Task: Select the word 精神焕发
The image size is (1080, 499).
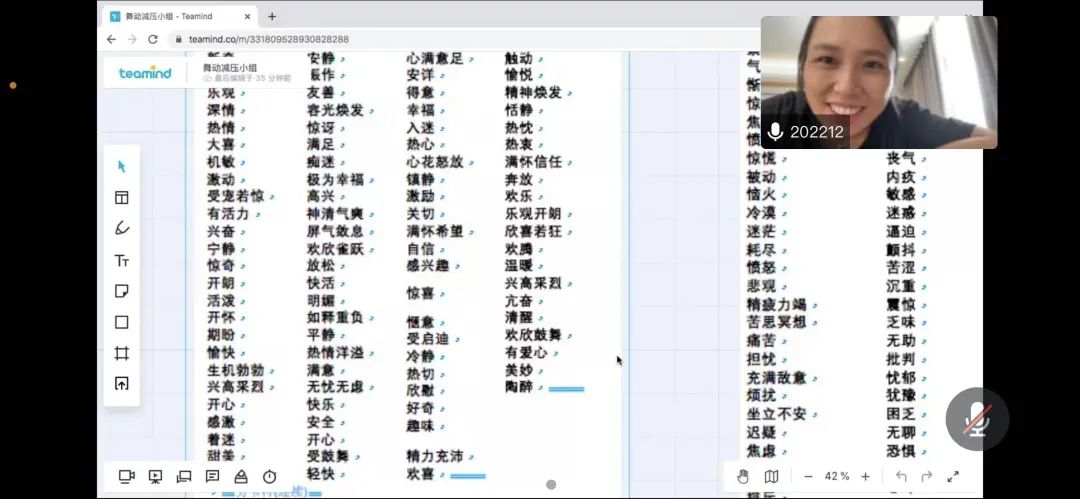Action: [x=533, y=92]
